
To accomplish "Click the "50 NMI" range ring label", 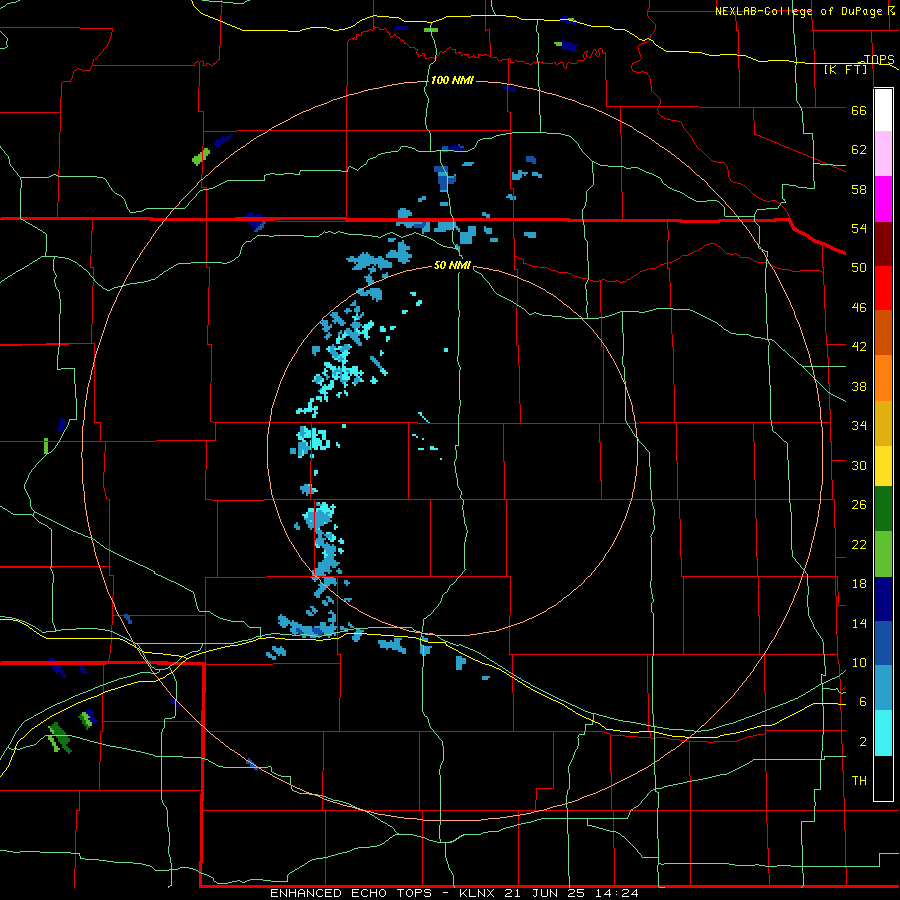I will 452,265.
